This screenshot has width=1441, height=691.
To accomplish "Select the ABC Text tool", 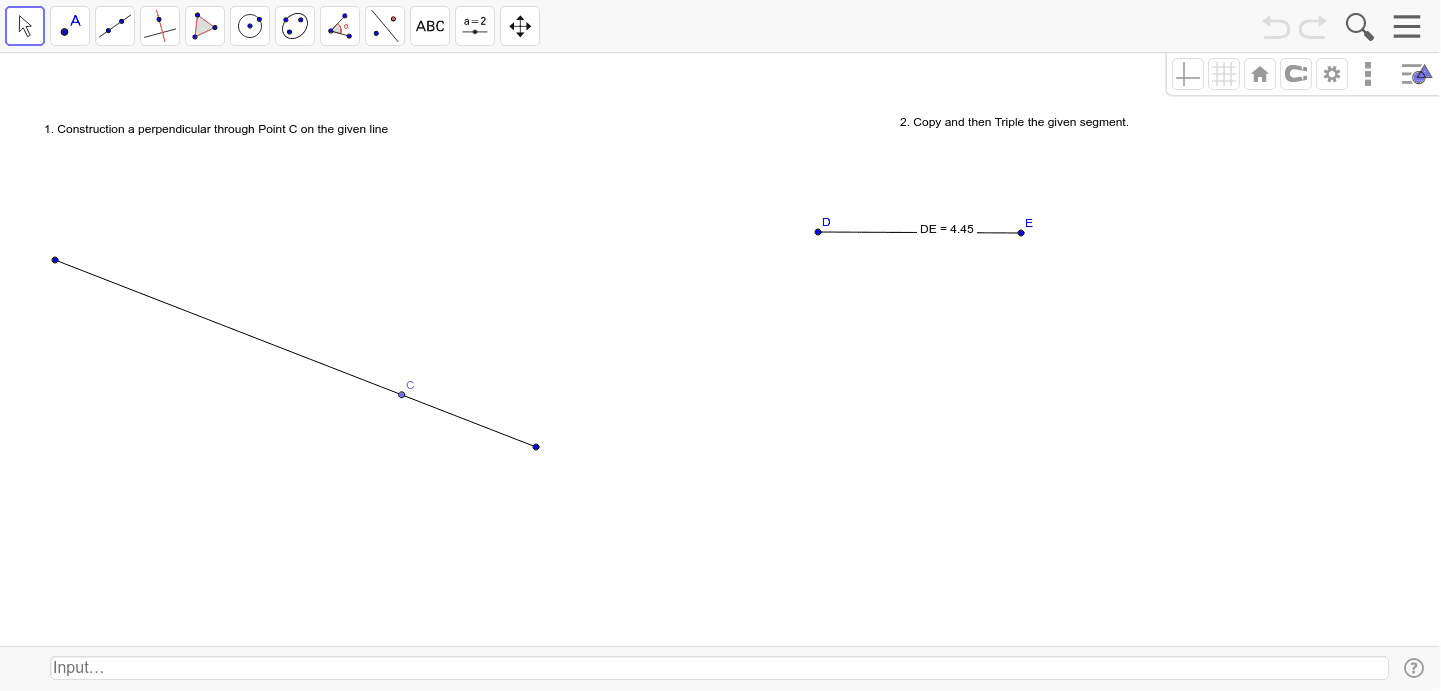I will [430, 26].
